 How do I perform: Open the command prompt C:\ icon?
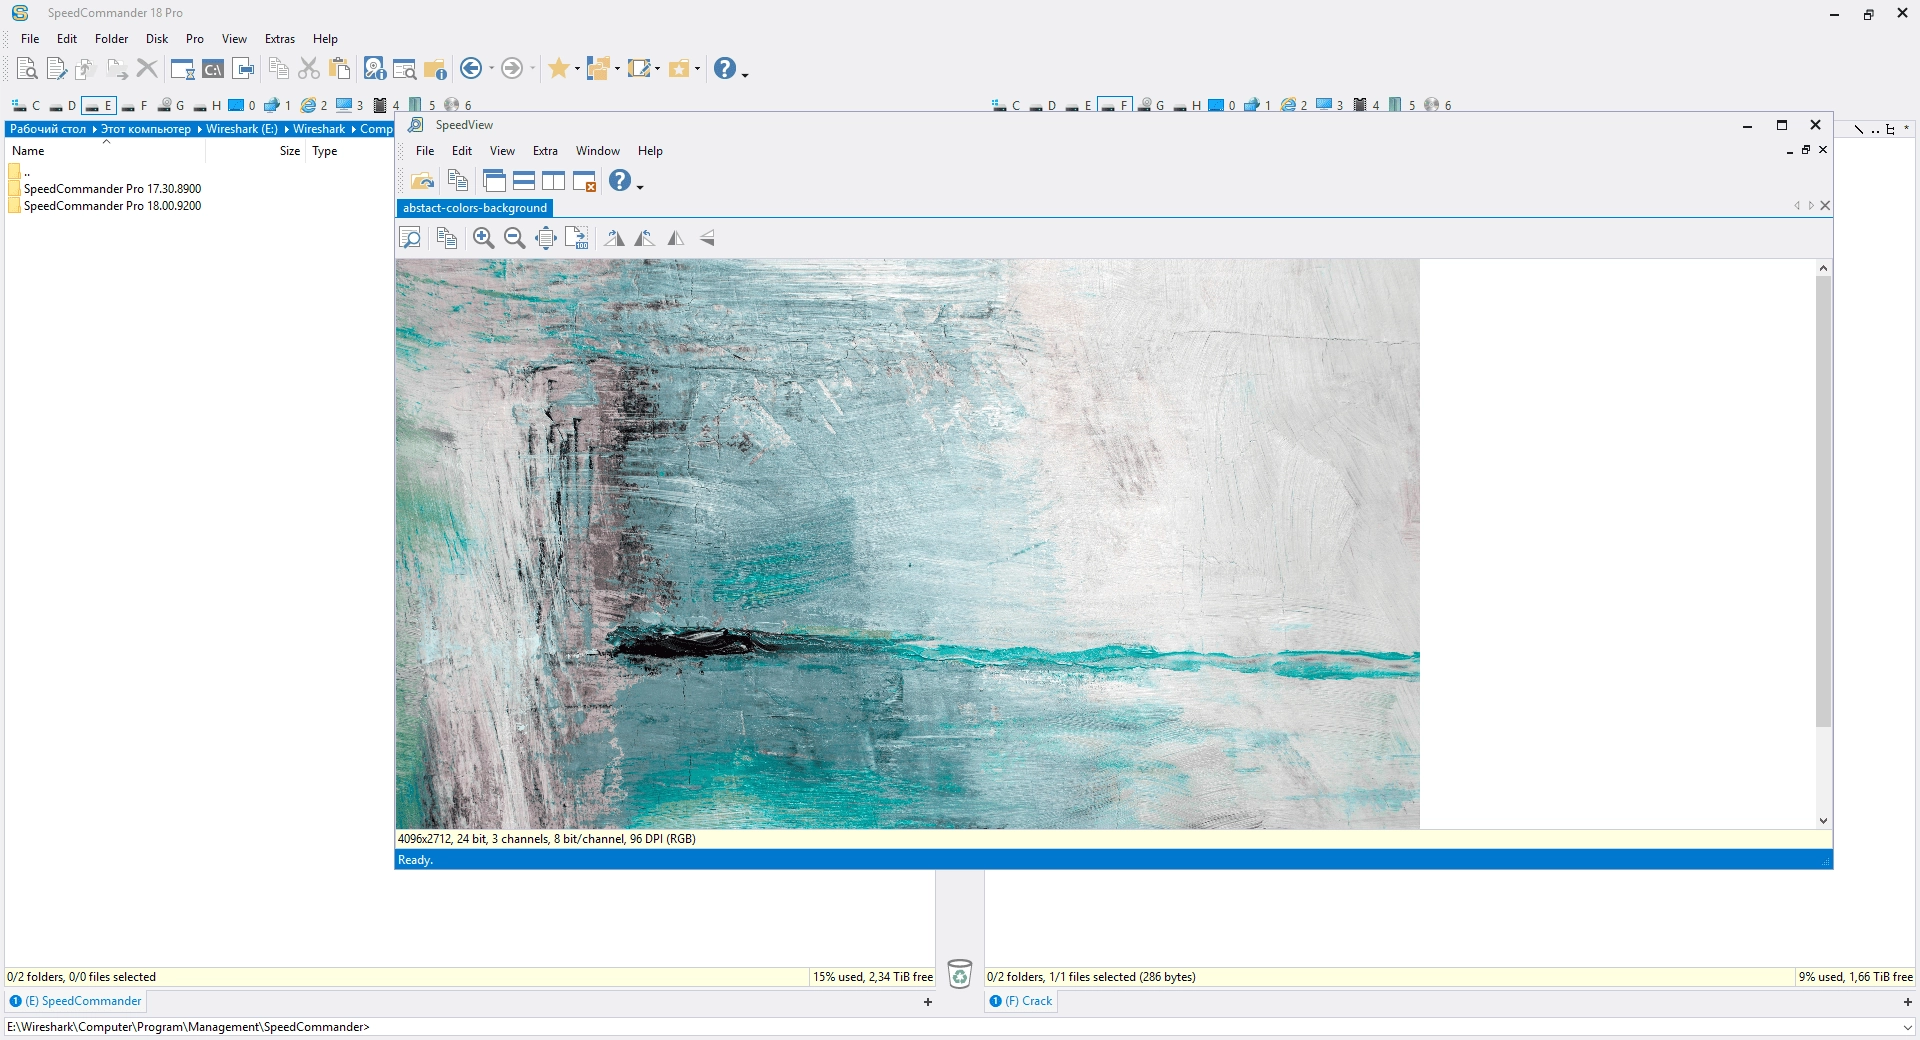point(212,68)
